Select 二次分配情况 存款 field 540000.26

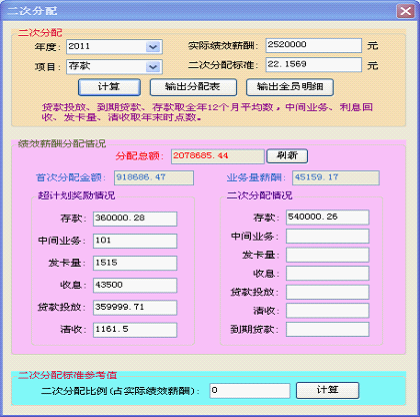[328, 217]
